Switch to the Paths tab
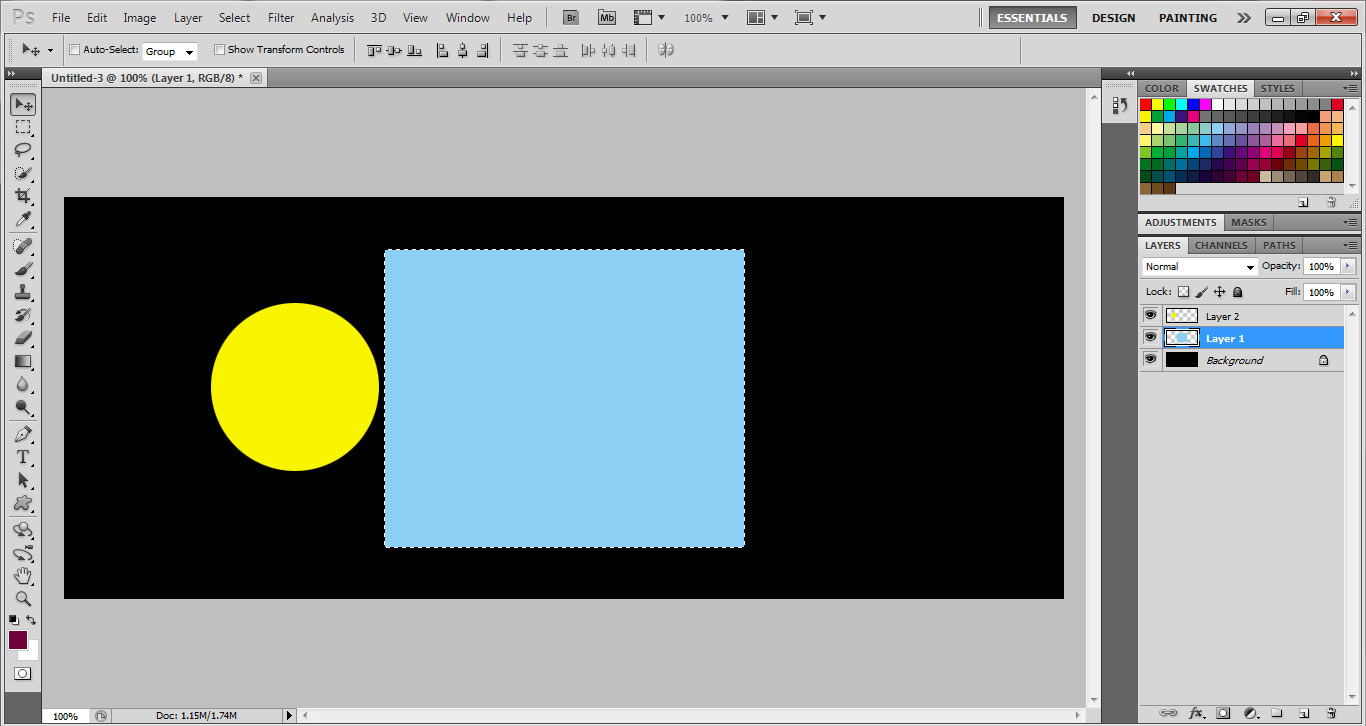The height and width of the screenshot is (726, 1366). click(1279, 245)
